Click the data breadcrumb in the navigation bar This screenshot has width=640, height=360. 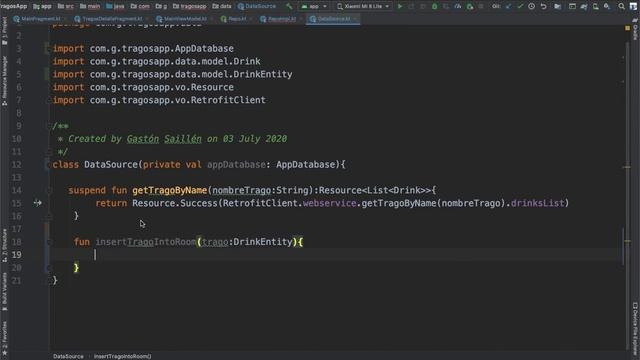(x=222, y=6)
